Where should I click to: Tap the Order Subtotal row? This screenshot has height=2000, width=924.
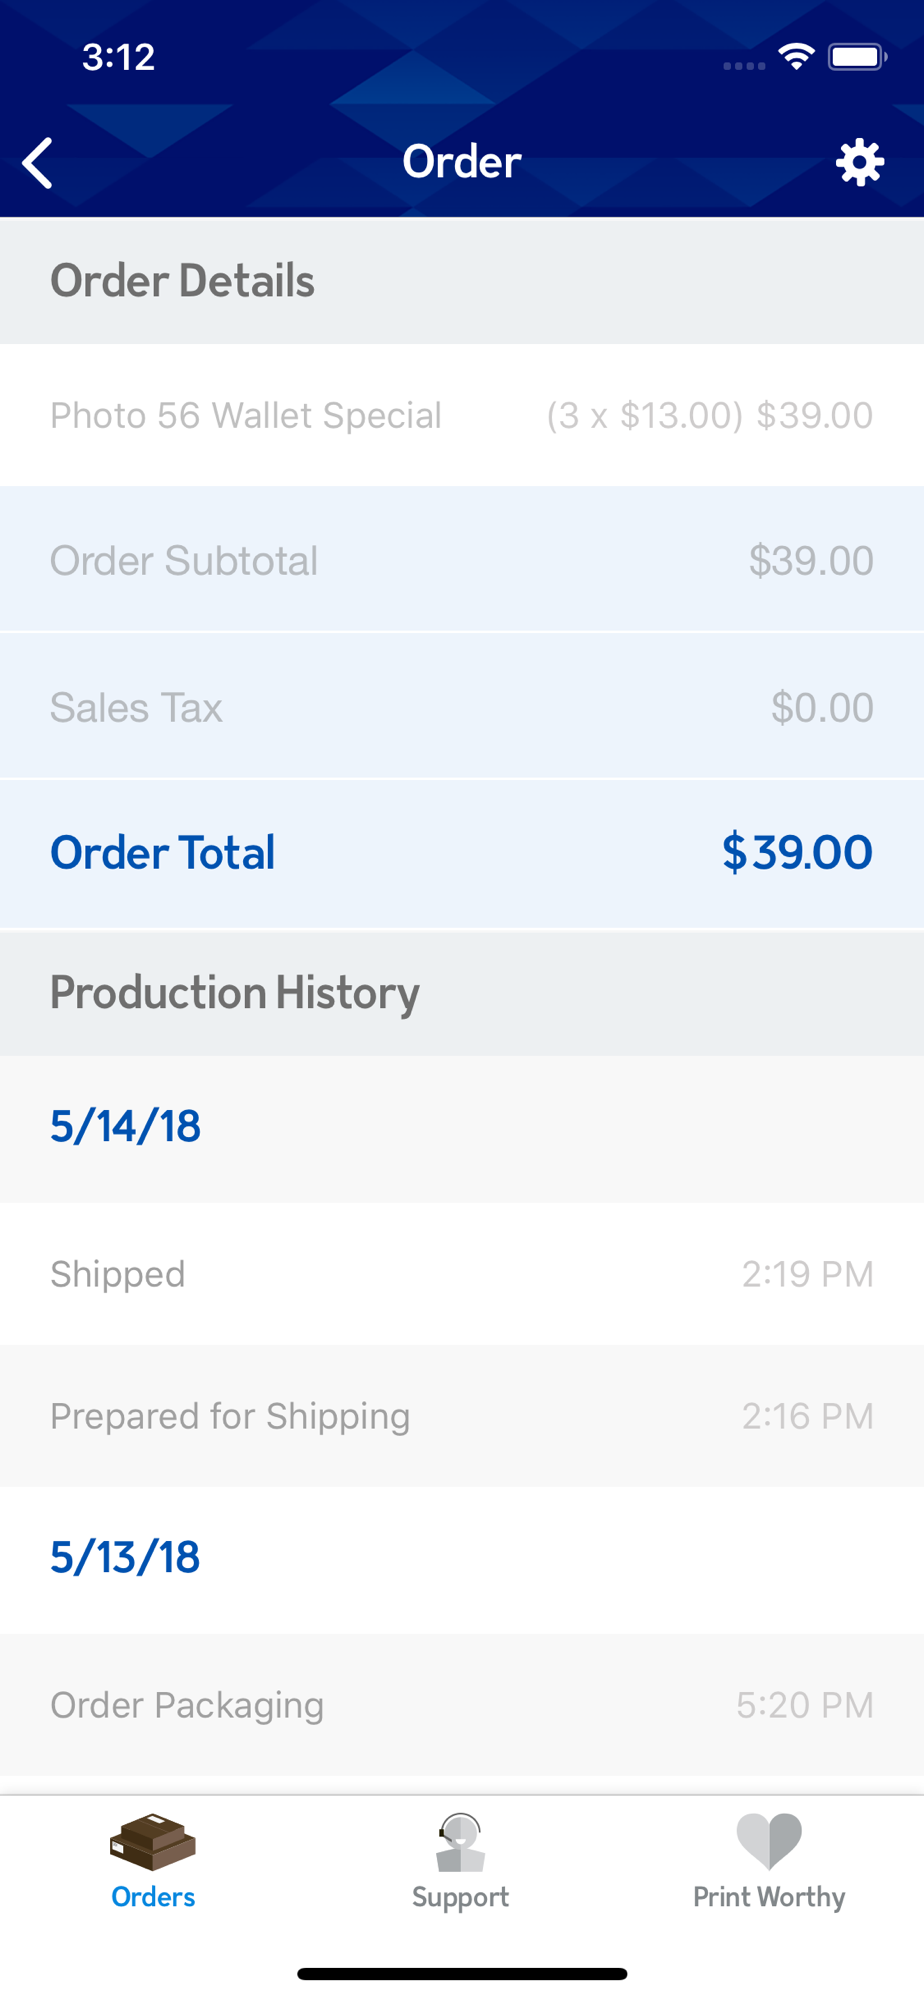click(461, 560)
